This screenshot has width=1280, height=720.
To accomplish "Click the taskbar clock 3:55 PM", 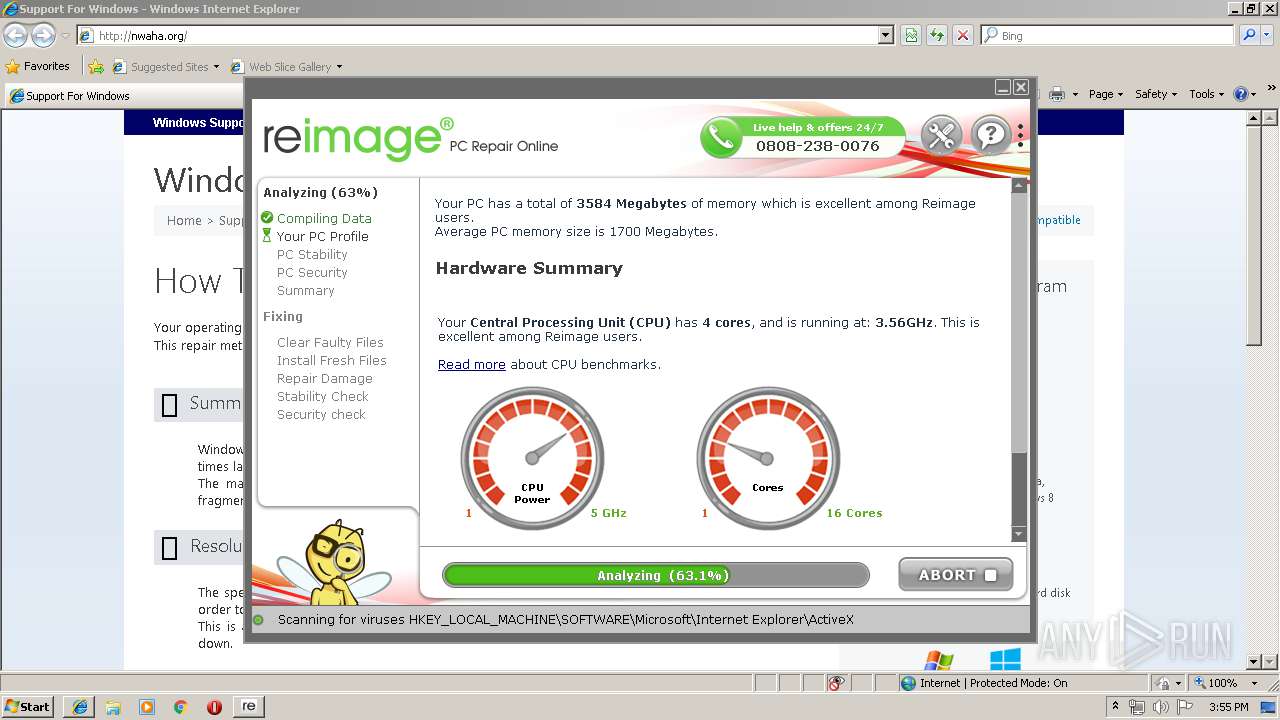I will coord(1228,707).
